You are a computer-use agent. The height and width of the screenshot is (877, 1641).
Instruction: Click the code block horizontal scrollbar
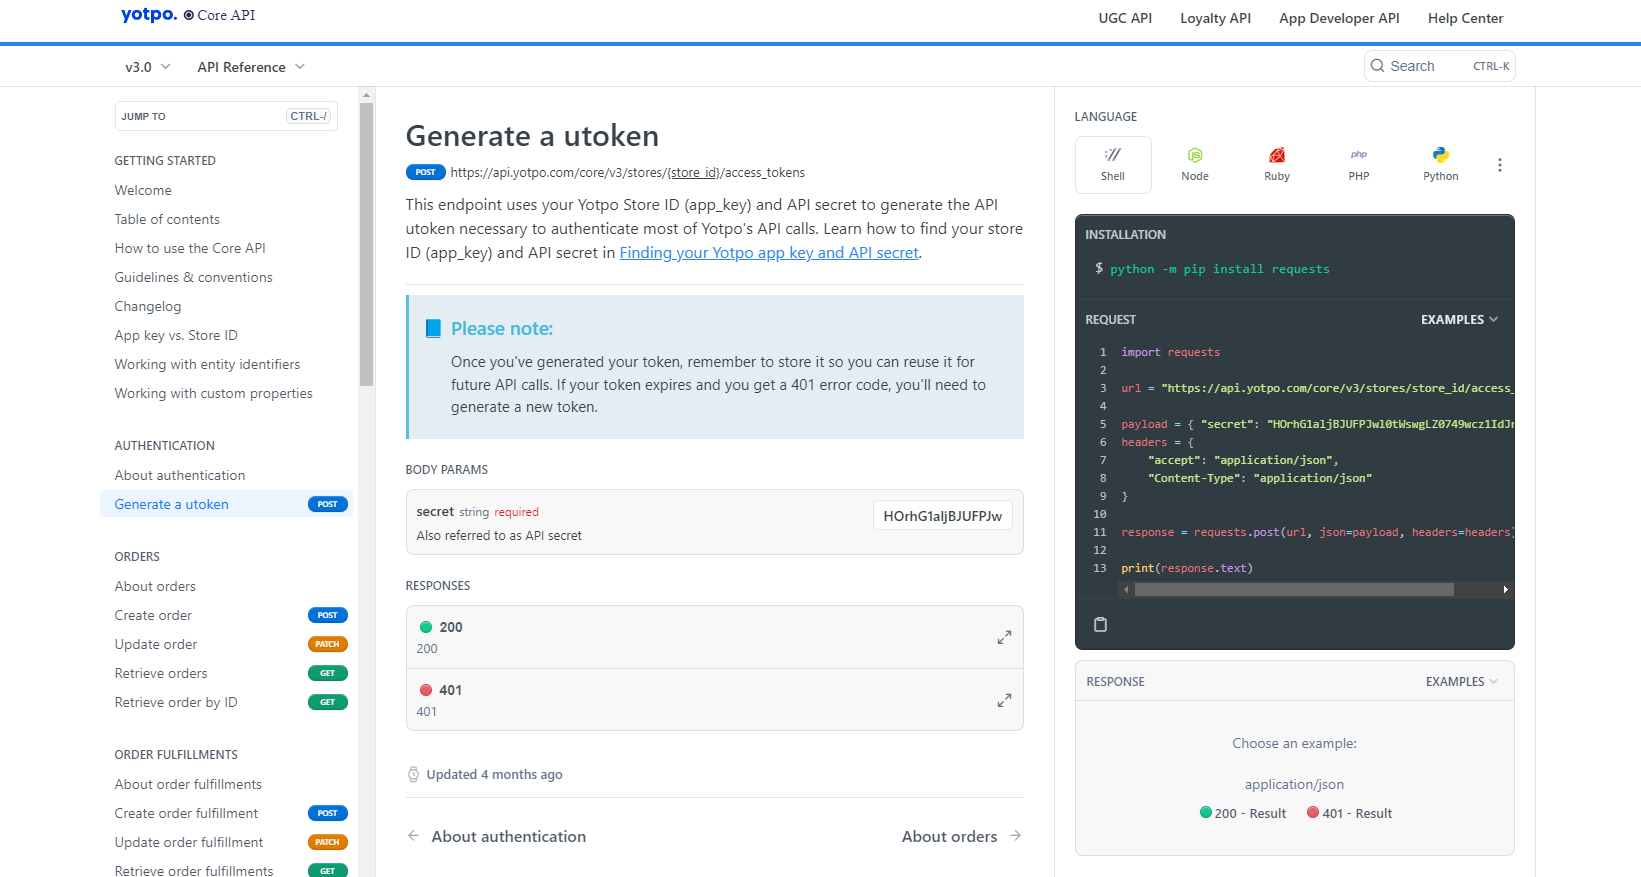tap(1294, 590)
